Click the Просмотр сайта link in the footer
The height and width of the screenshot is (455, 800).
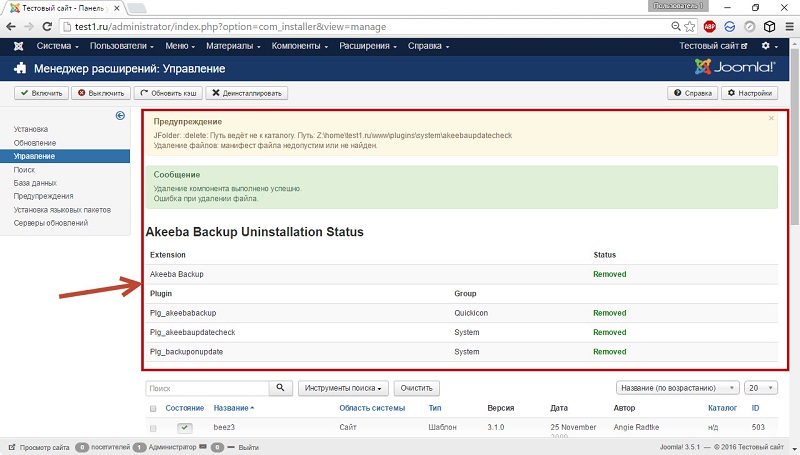pyautogui.click(x=39, y=447)
